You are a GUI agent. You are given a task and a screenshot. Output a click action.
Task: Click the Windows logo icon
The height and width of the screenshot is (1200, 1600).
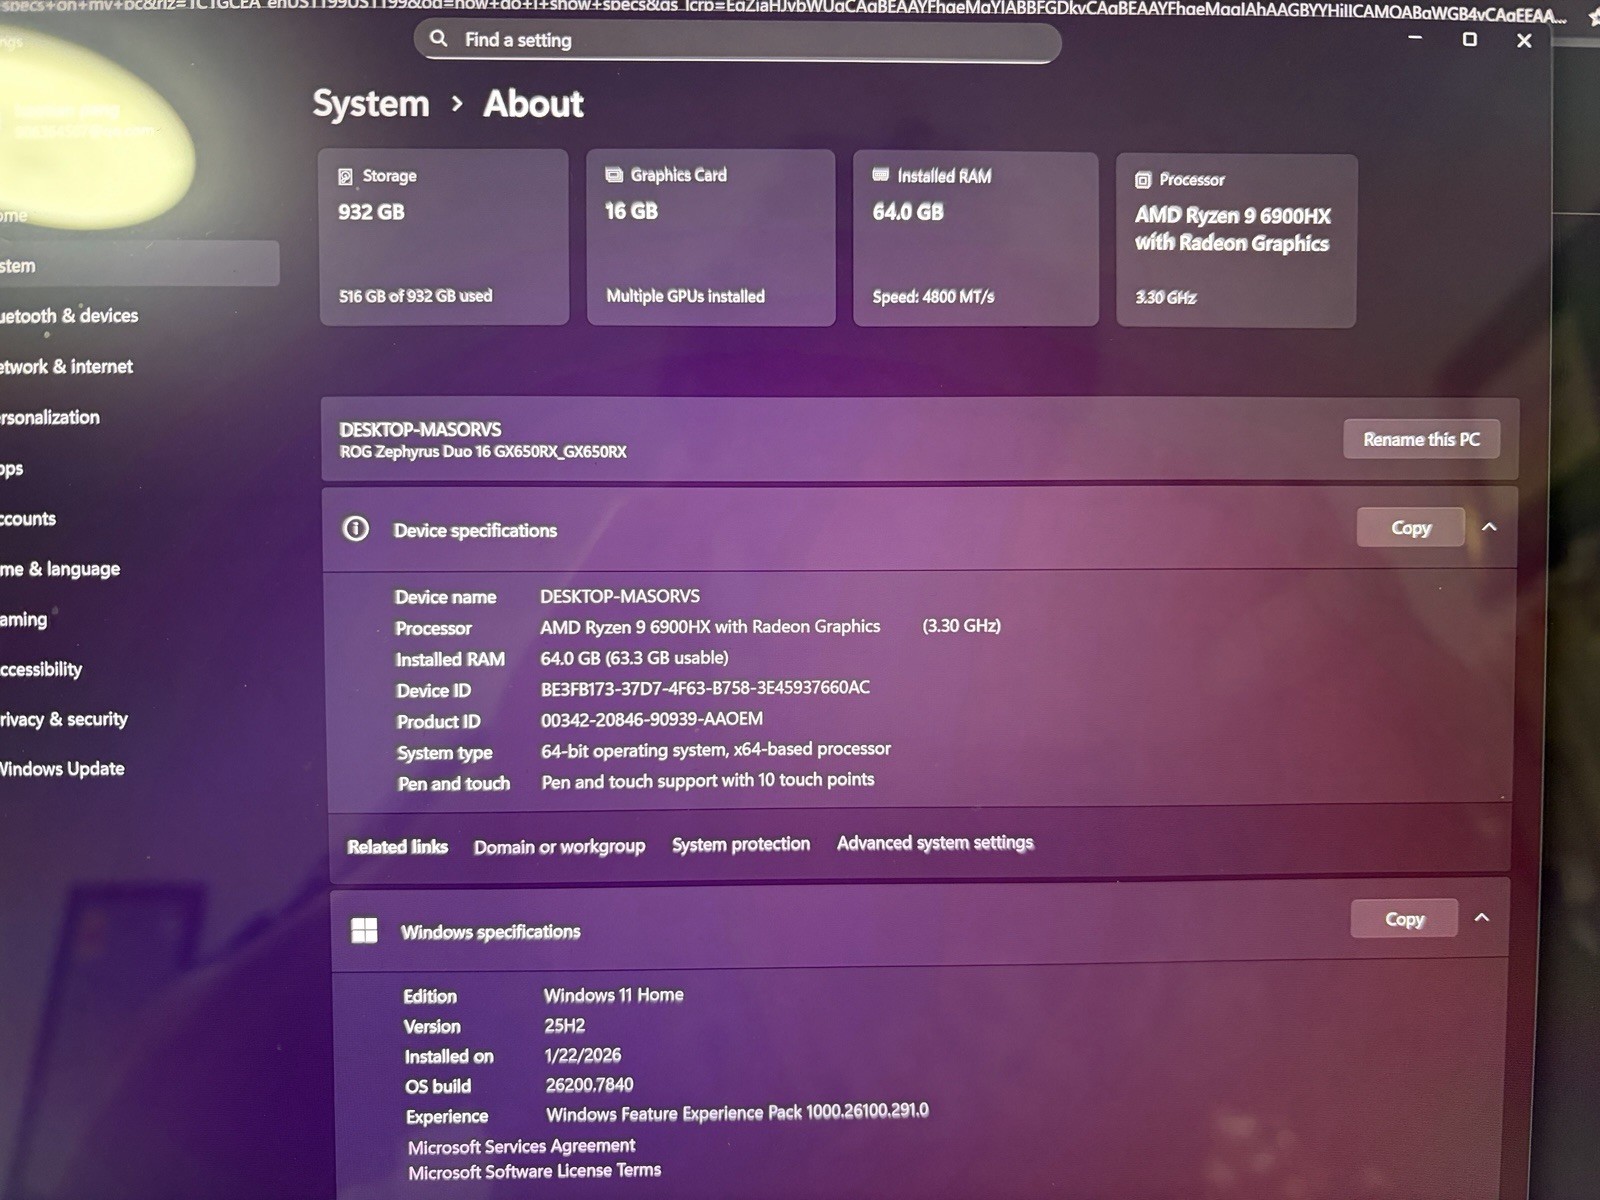tap(364, 931)
